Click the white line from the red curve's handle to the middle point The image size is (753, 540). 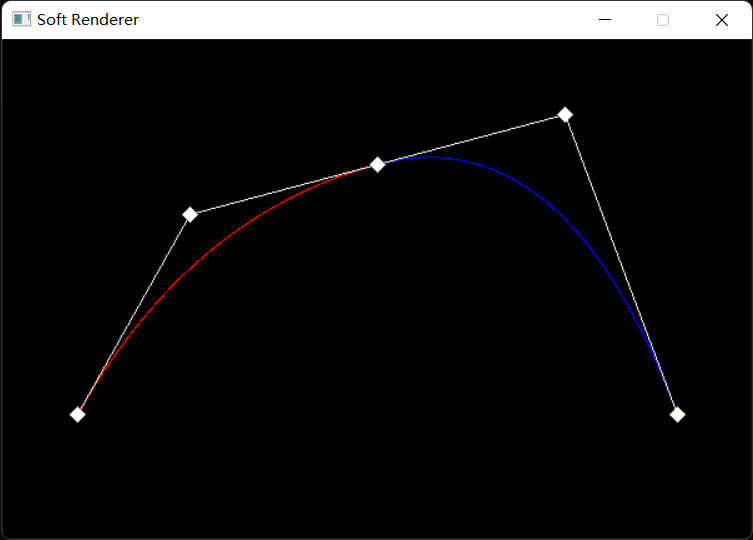284,189
